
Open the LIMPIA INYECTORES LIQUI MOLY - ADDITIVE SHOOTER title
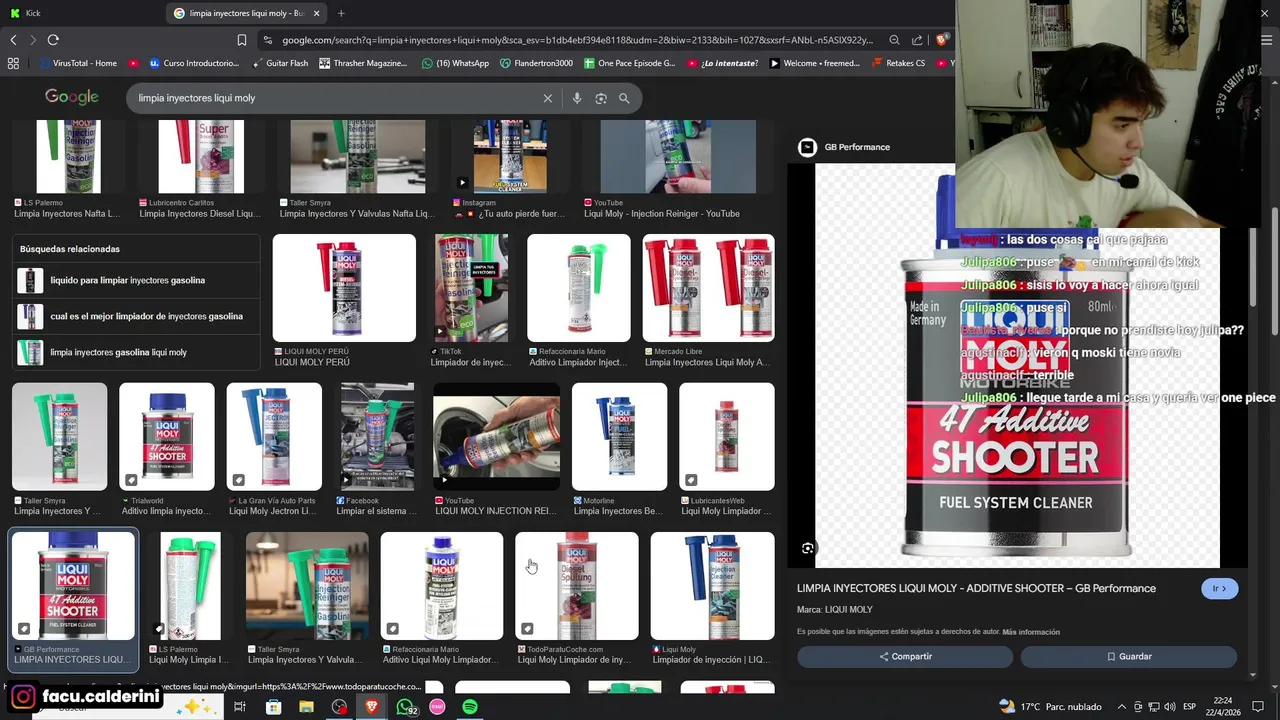[976, 588]
